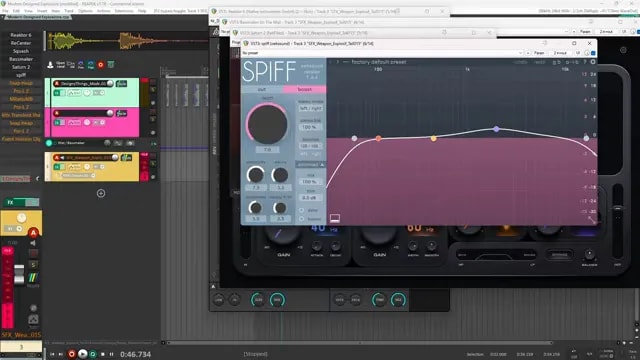Viewport: 640px width, 360px height.
Task: Select Spiff cut mode tab
Action: click(262, 89)
